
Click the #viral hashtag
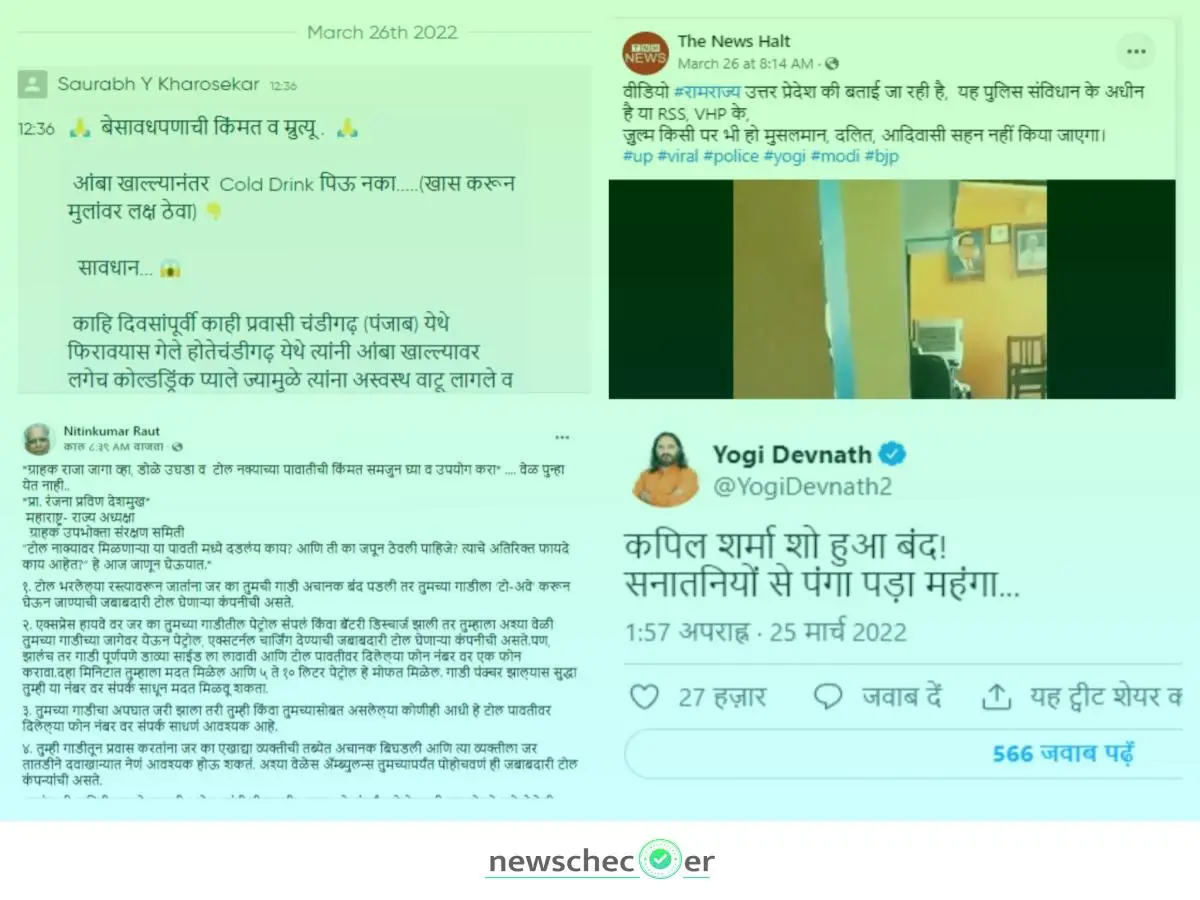click(680, 156)
